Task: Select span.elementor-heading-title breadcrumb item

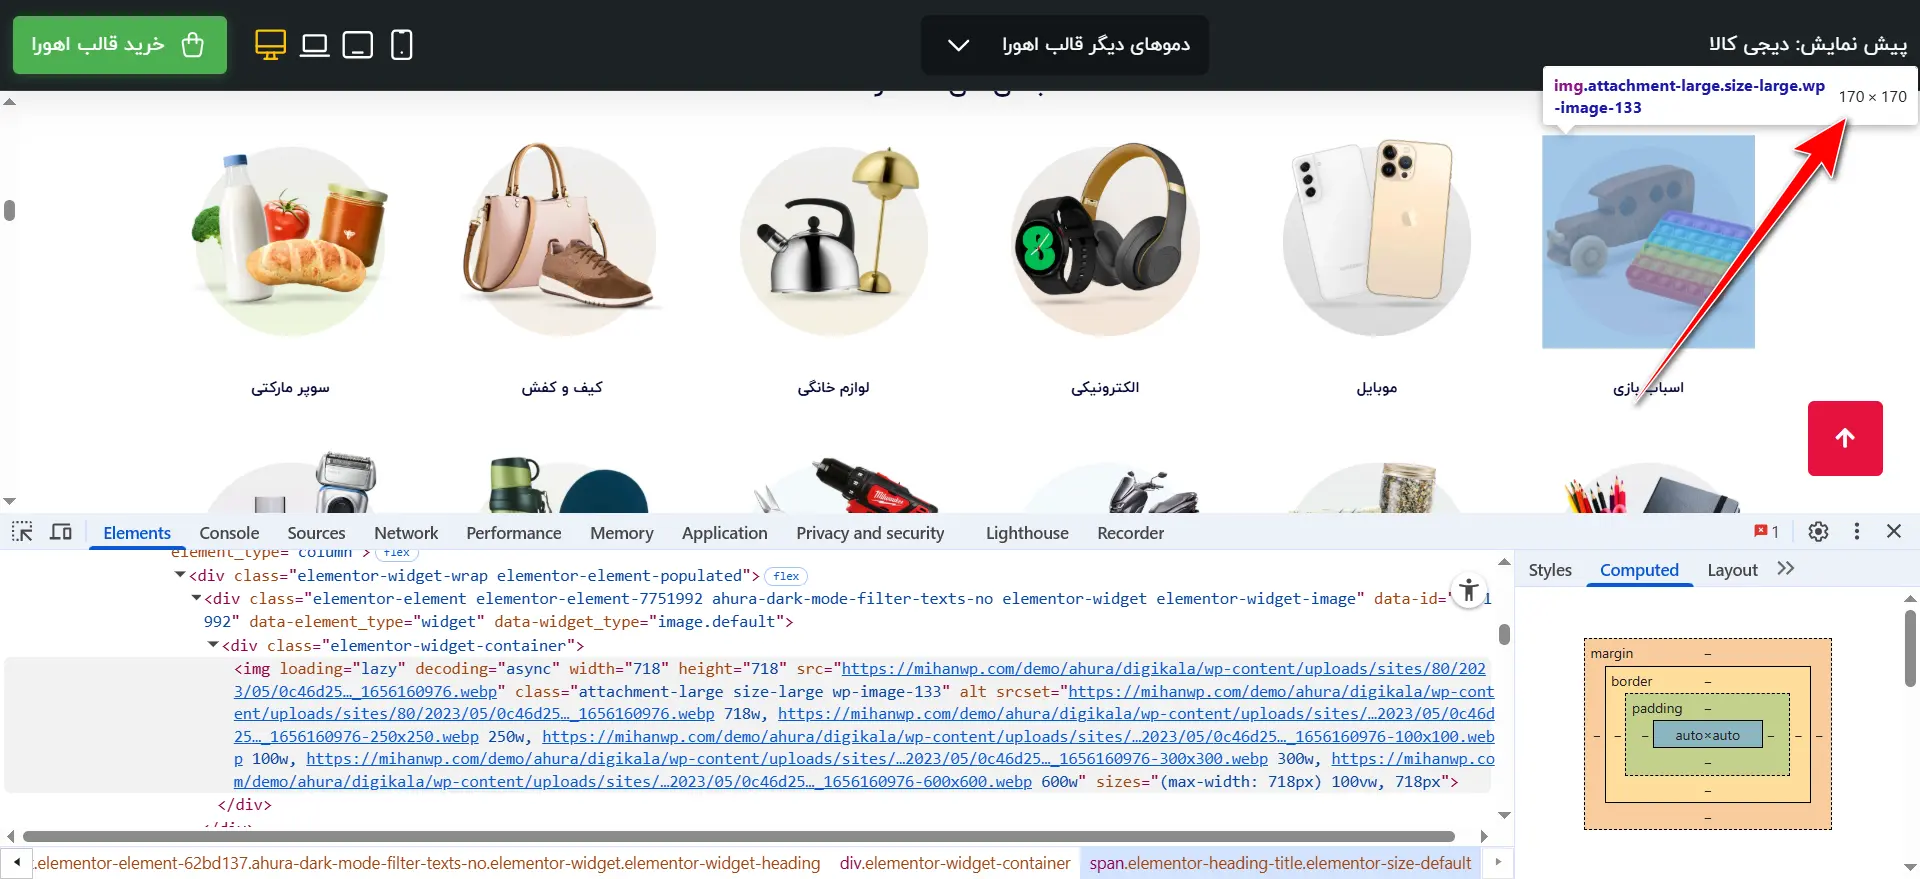Action: [x=1280, y=863]
